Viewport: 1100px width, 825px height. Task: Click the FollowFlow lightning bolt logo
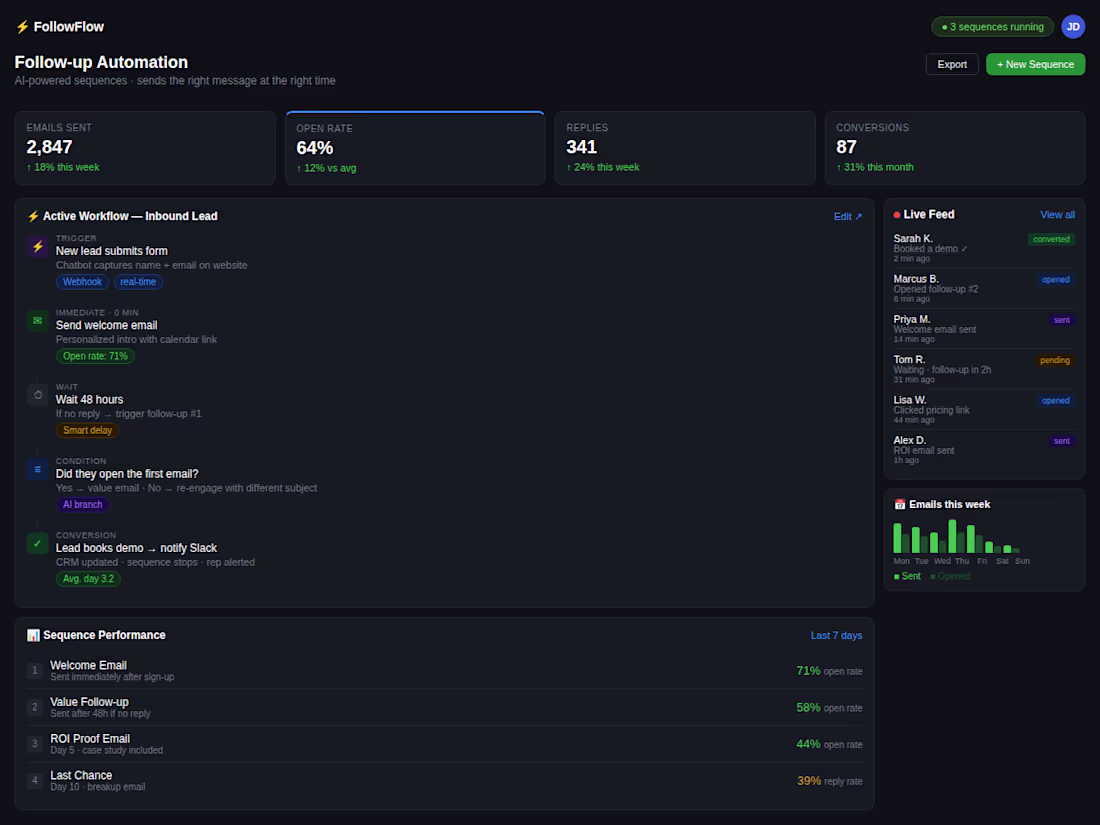tap(21, 26)
